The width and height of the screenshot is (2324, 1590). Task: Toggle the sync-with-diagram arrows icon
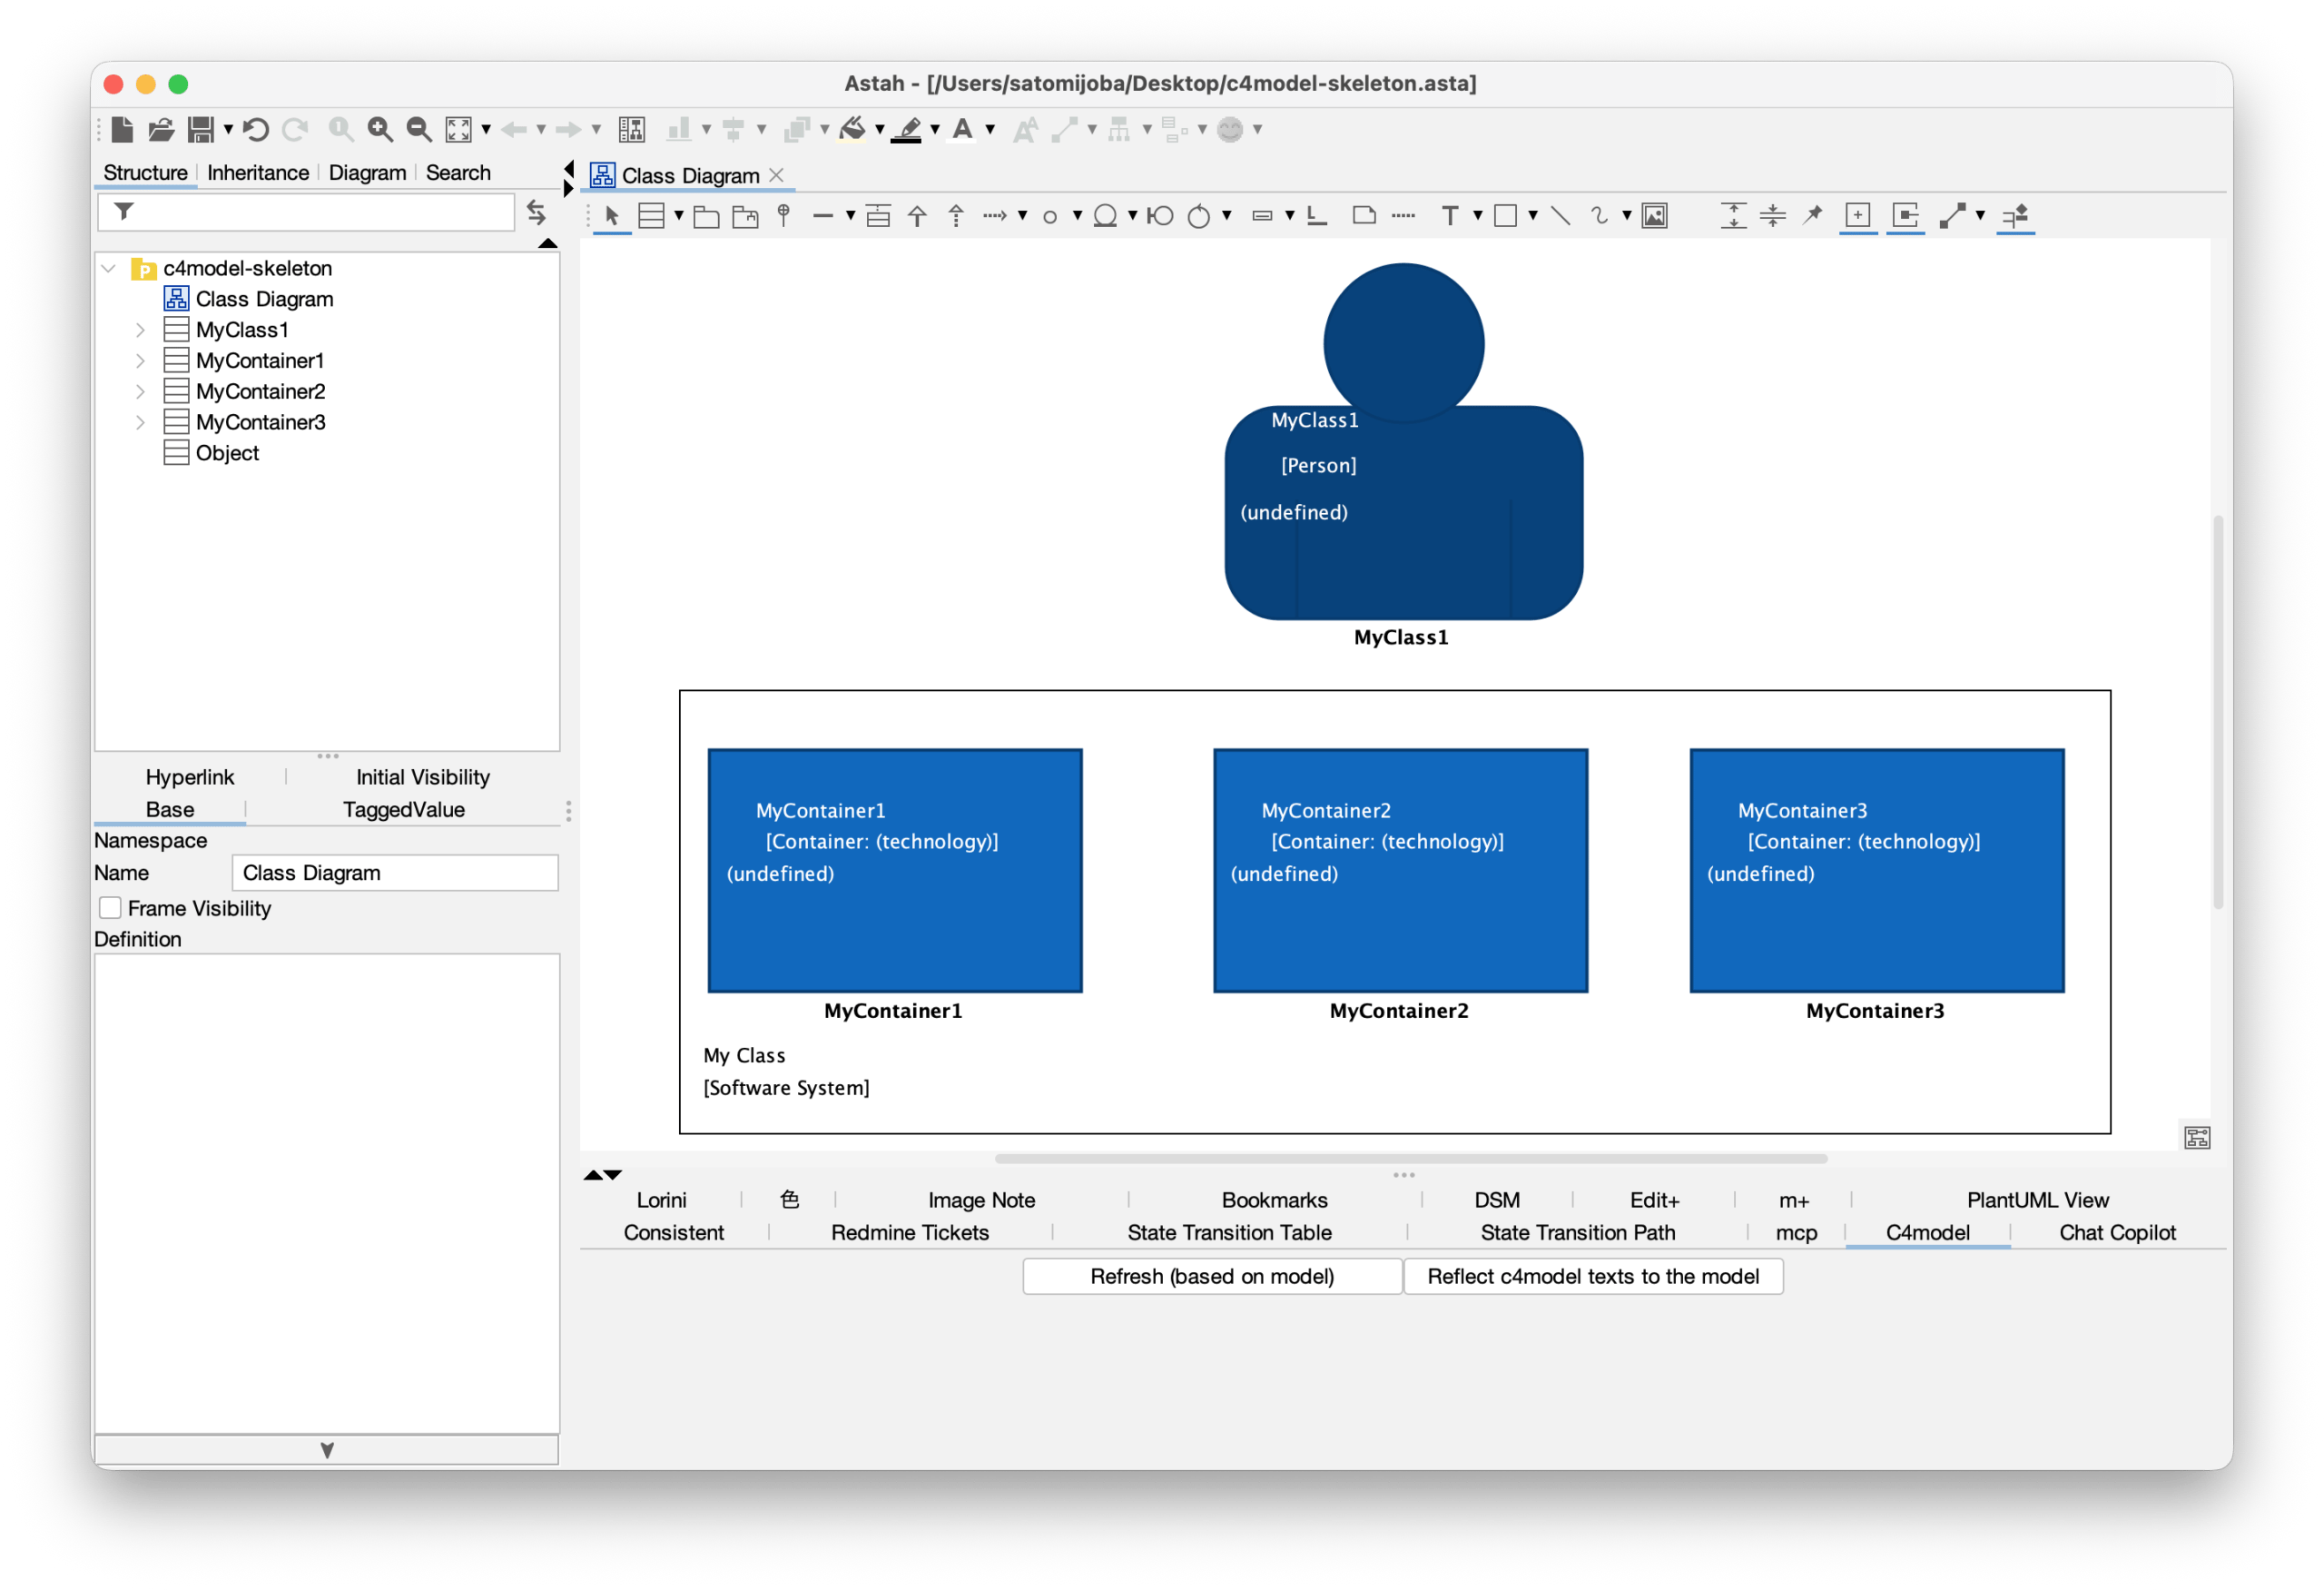(x=536, y=212)
